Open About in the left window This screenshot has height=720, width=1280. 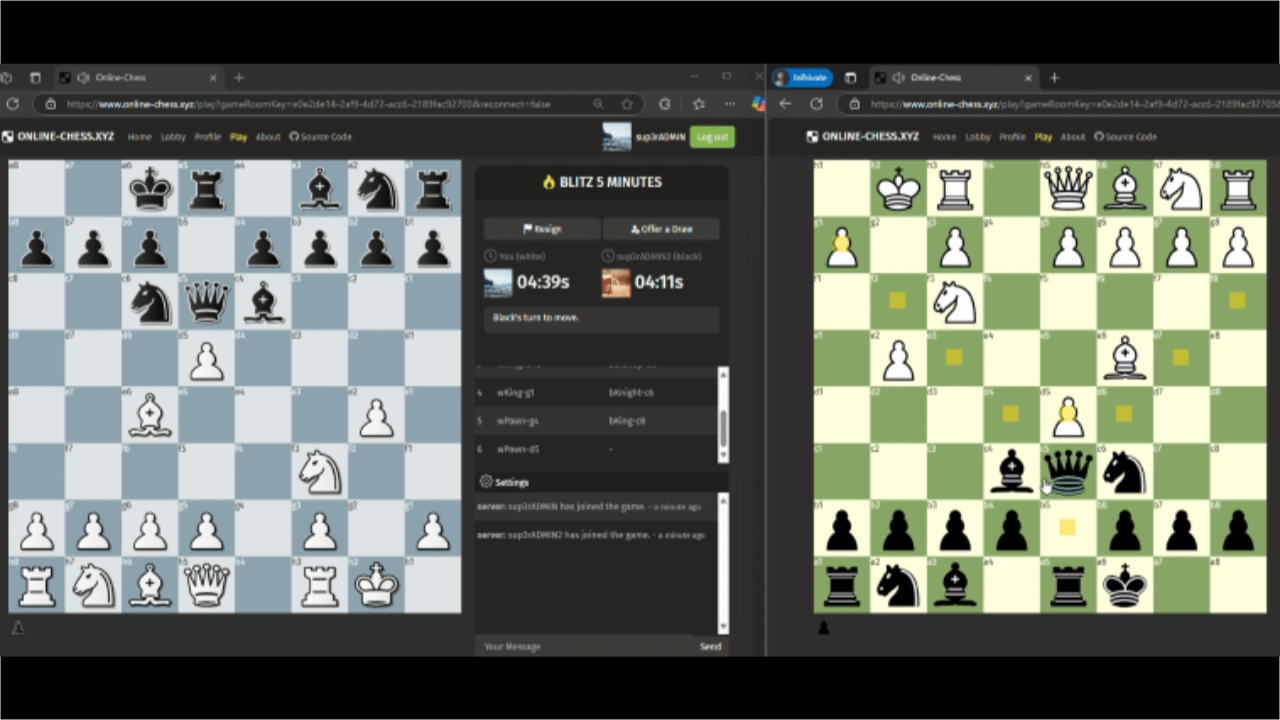[x=268, y=137]
